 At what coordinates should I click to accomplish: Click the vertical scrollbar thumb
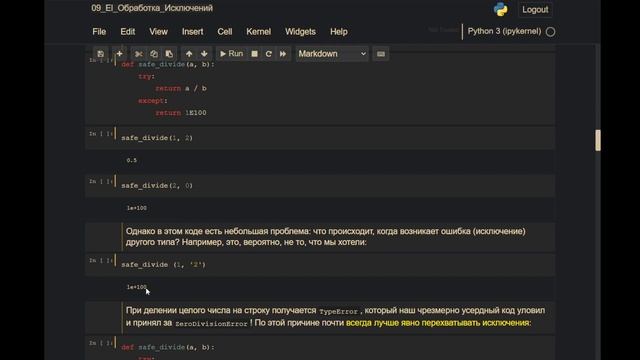(x=598, y=140)
